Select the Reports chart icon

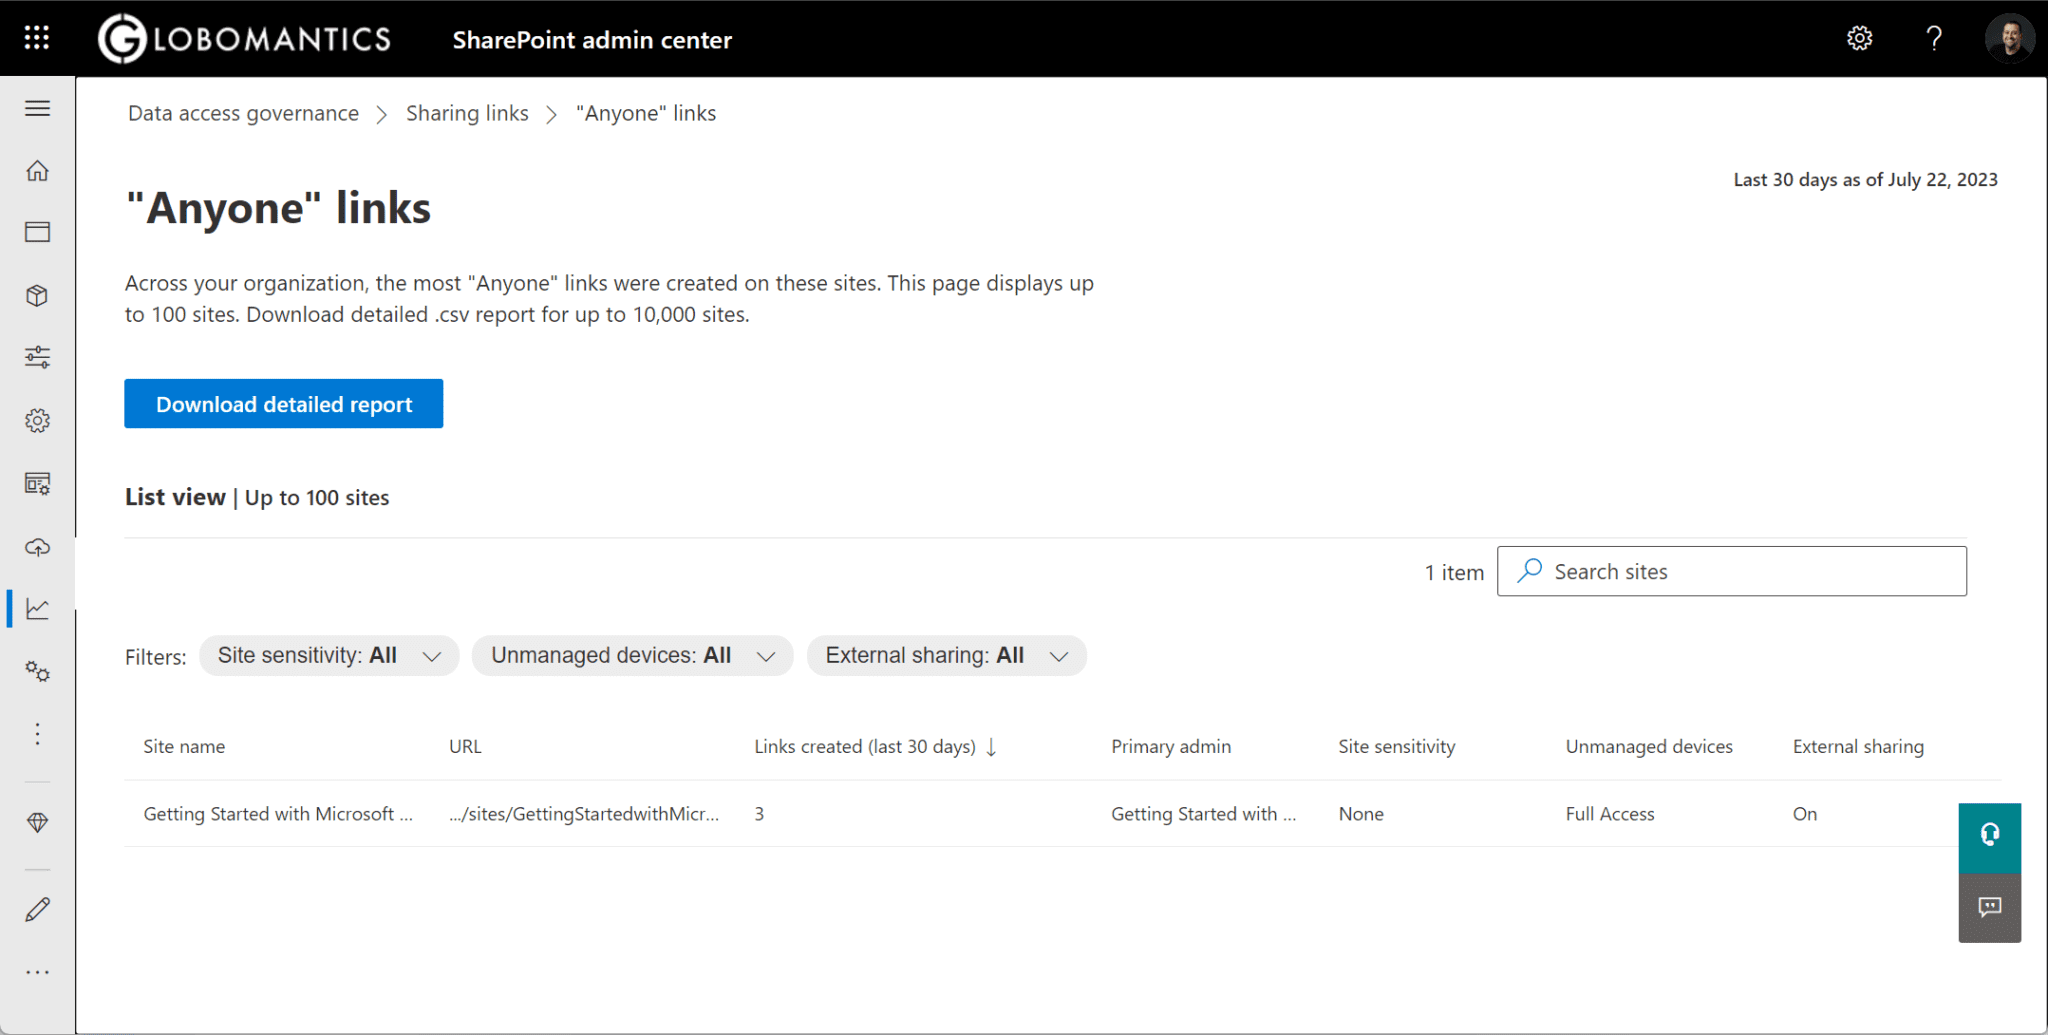[37, 608]
